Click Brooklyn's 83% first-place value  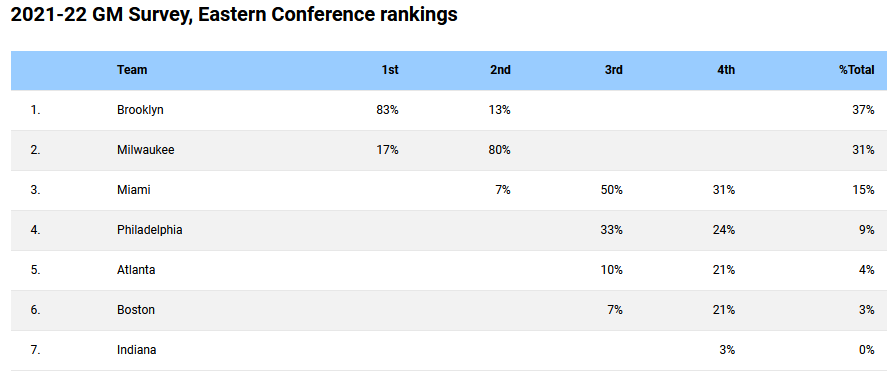coord(387,110)
